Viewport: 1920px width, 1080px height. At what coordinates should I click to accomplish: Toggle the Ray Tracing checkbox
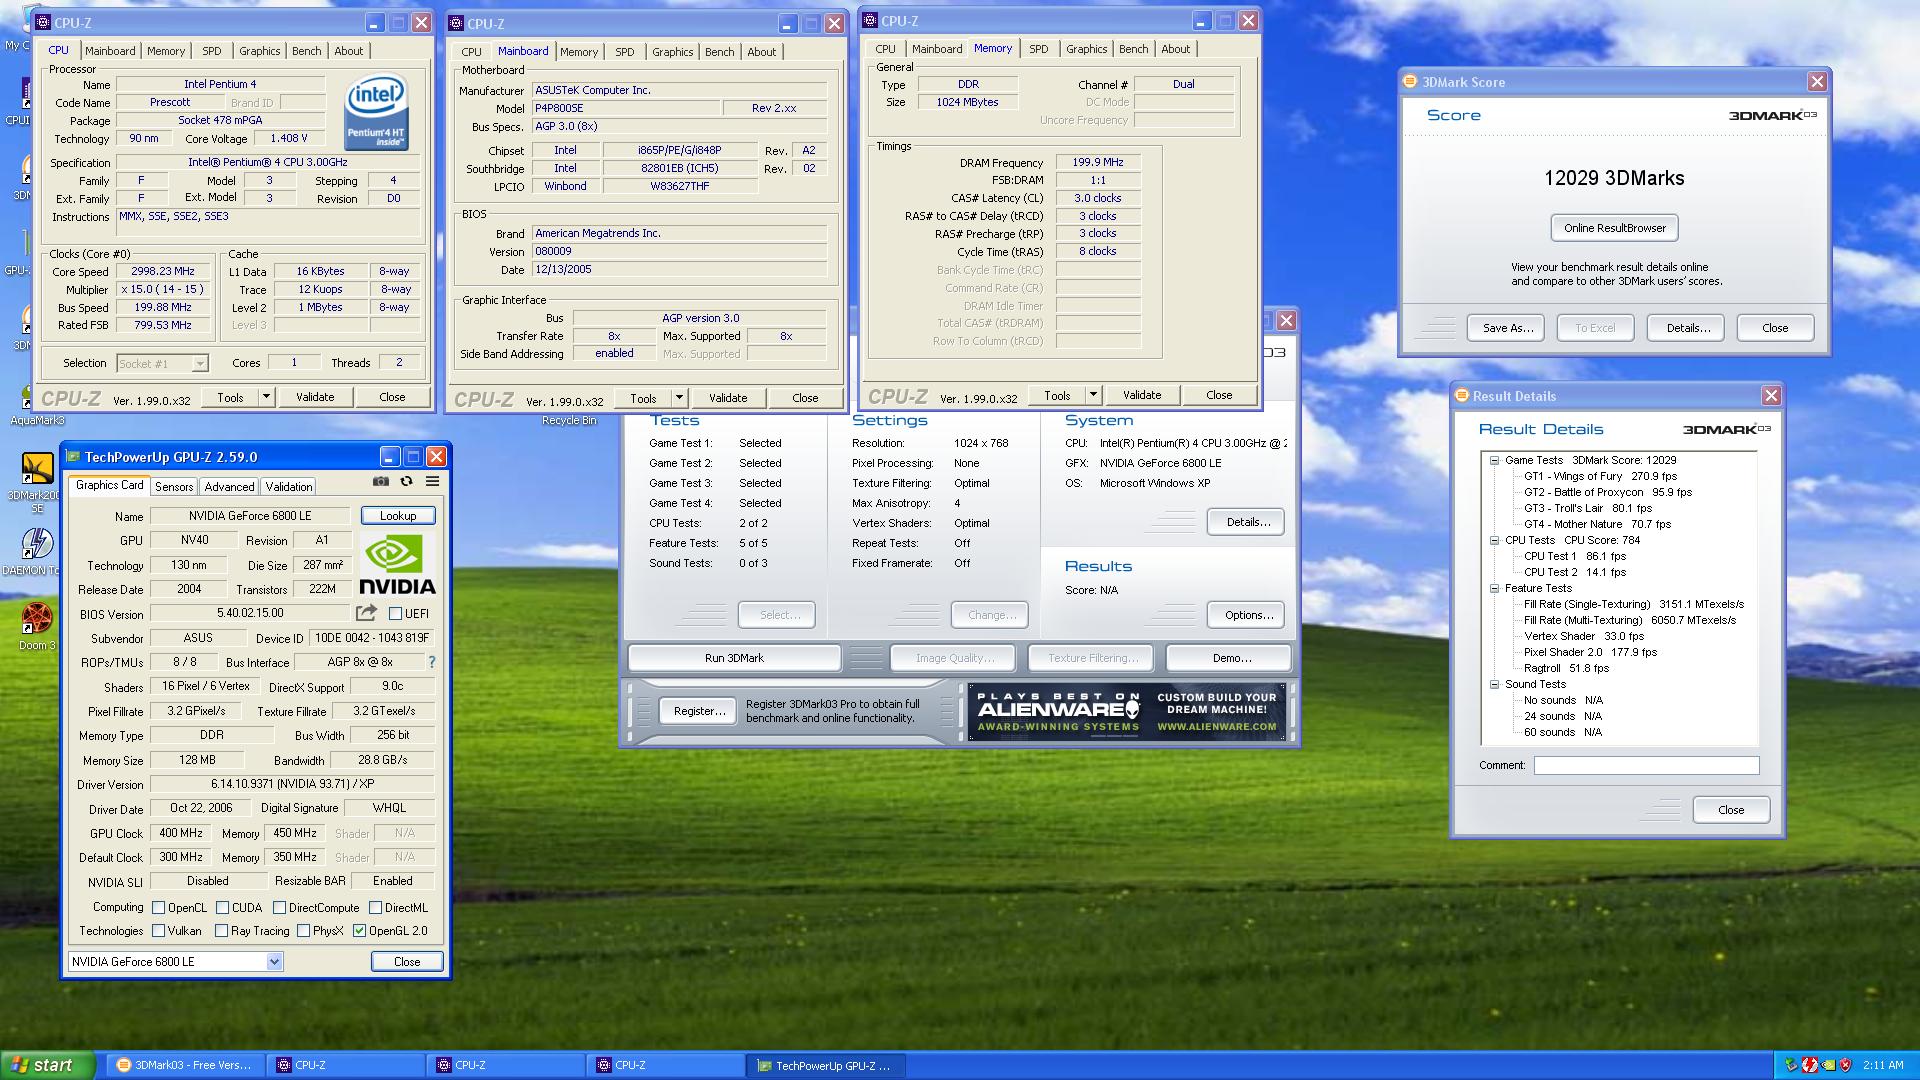pos(221,931)
